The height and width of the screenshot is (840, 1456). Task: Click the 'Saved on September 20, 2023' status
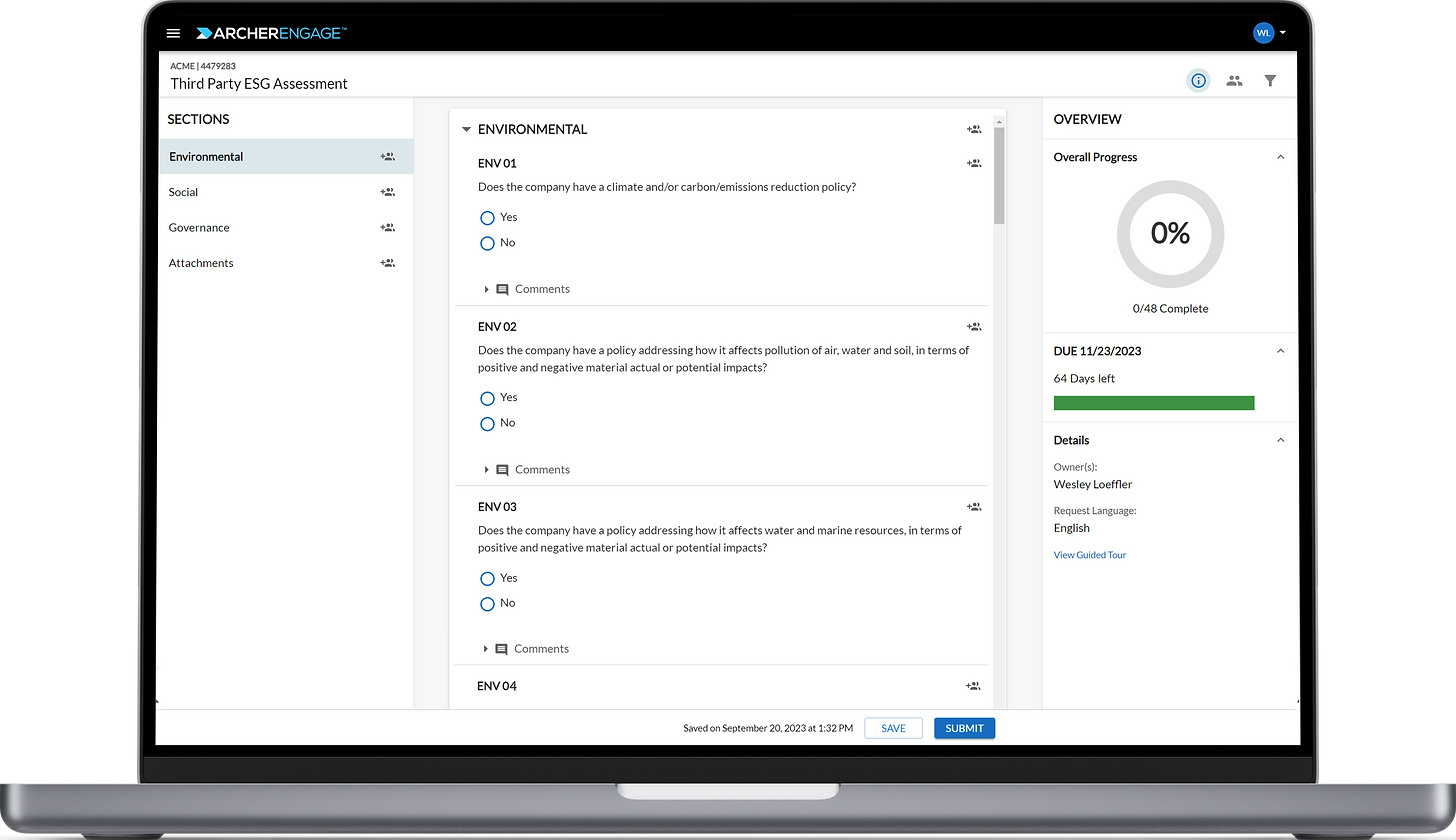tap(768, 729)
